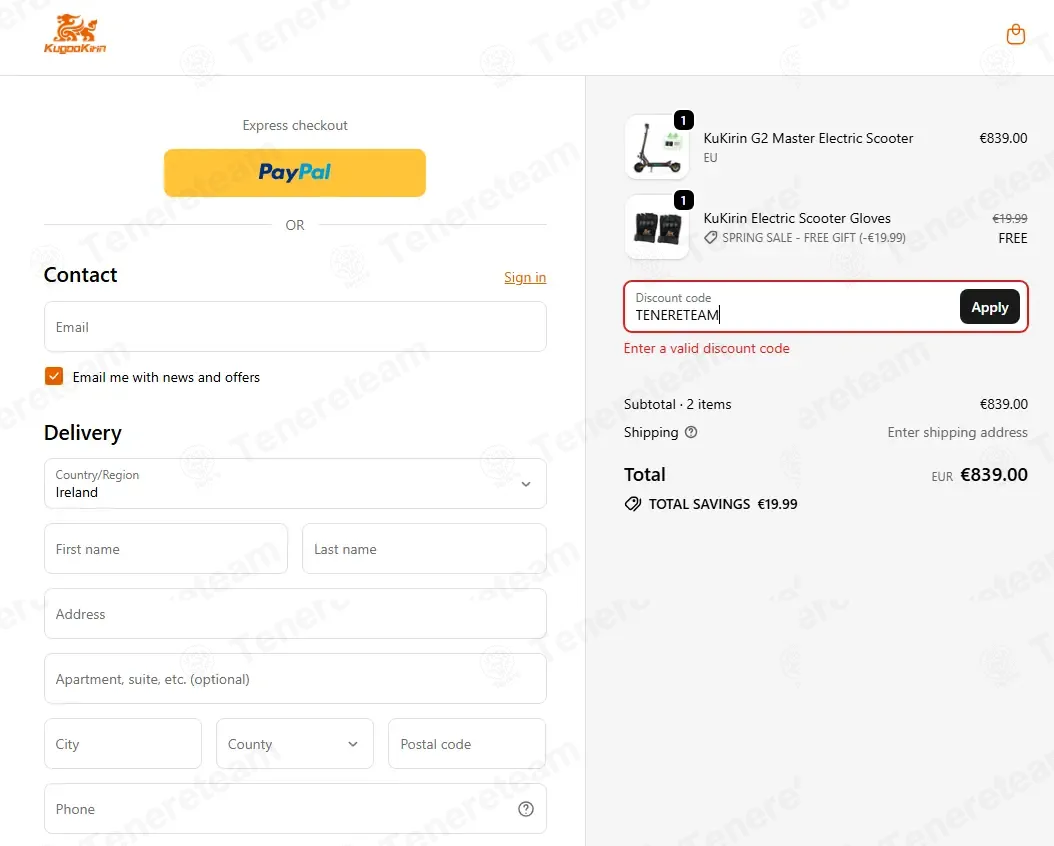Open the G2 Master scooter thumbnail
1054x846 pixels.
pyautogui.click(x=657, y=146)
